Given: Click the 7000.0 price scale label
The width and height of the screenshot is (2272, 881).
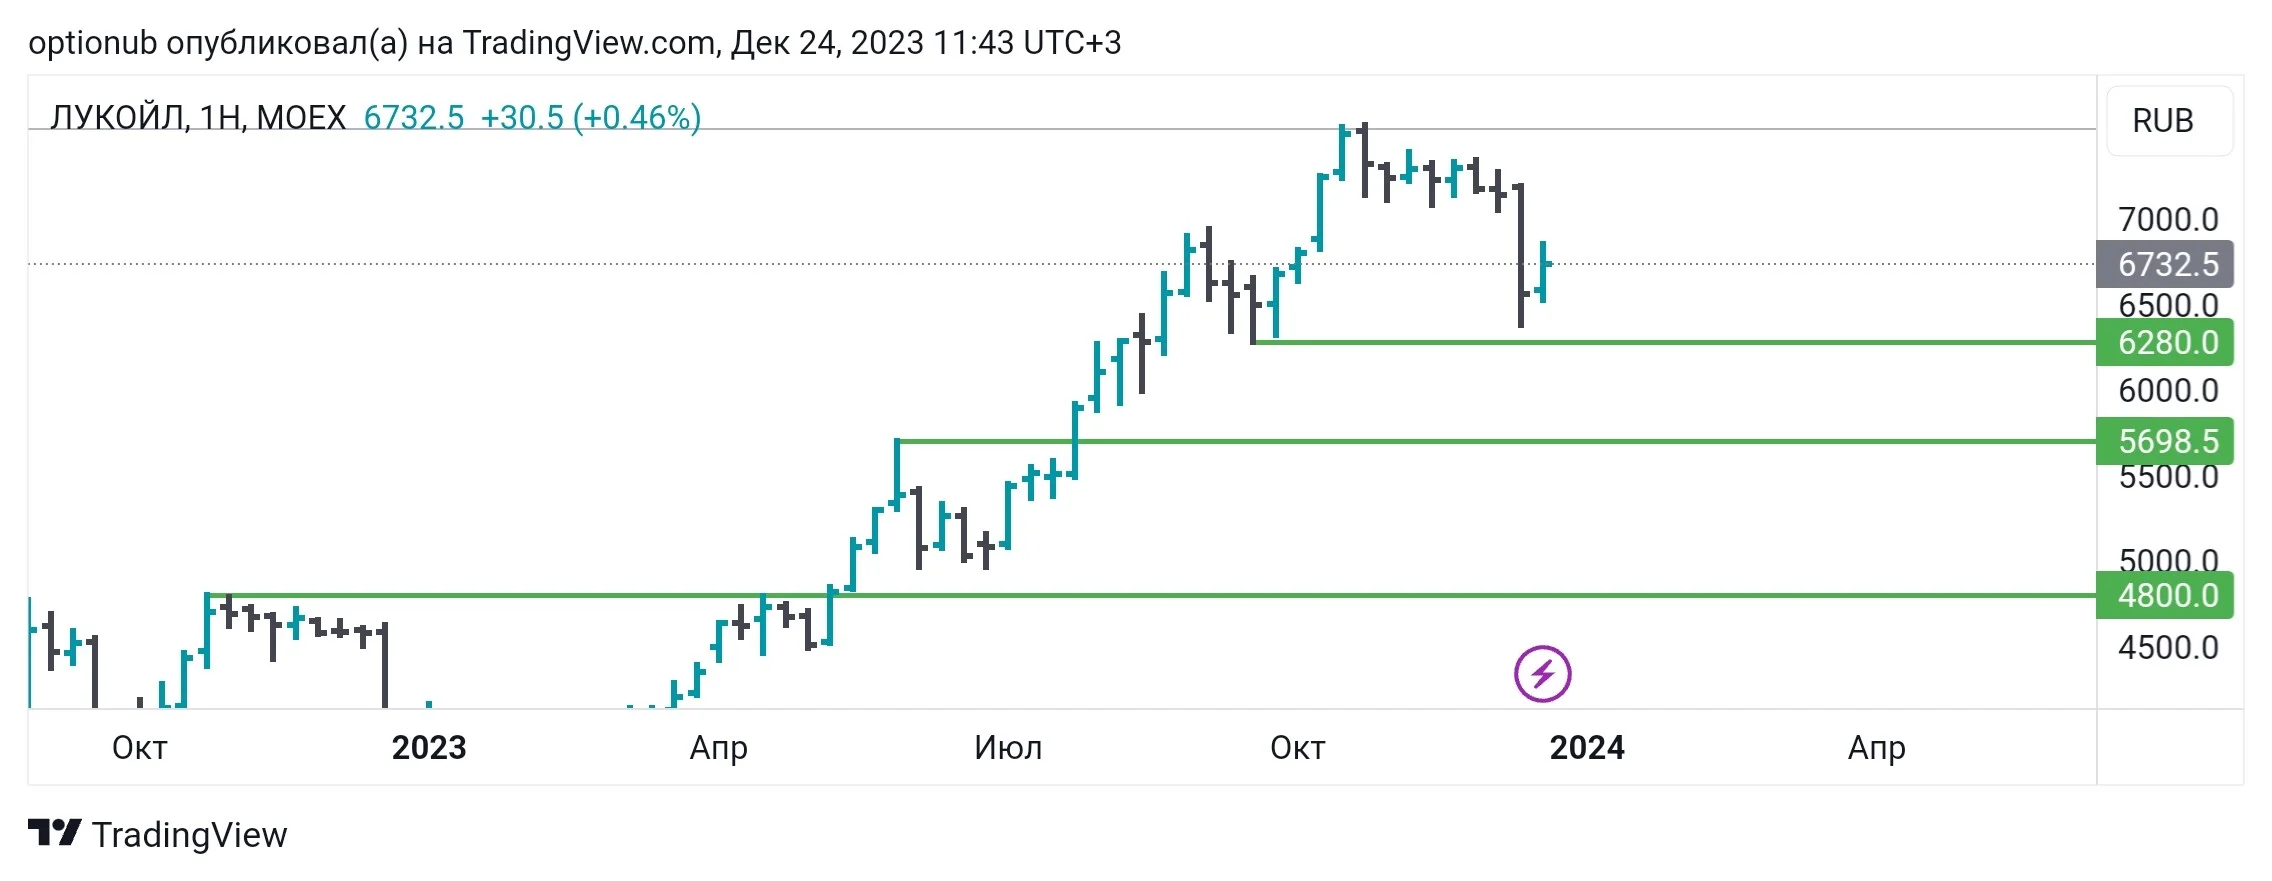Looking at the screenshot, I should coord(2168,219).
